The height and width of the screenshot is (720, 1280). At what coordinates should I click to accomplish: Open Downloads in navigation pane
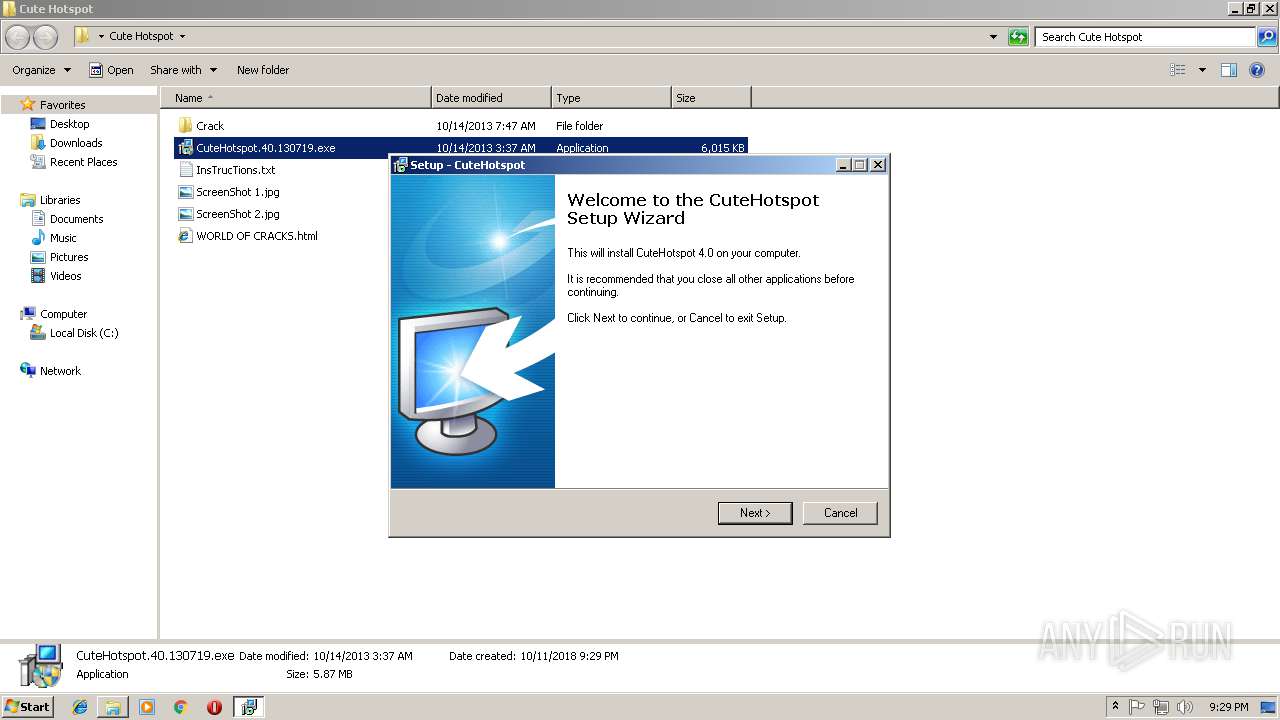(x=76, y=143)
